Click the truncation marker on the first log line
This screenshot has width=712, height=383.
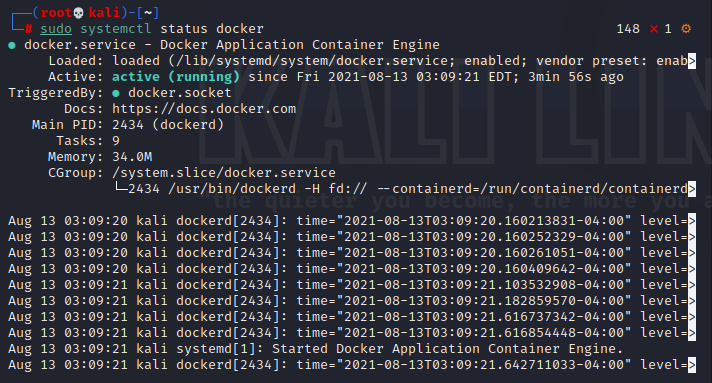(x=692, y=221)
